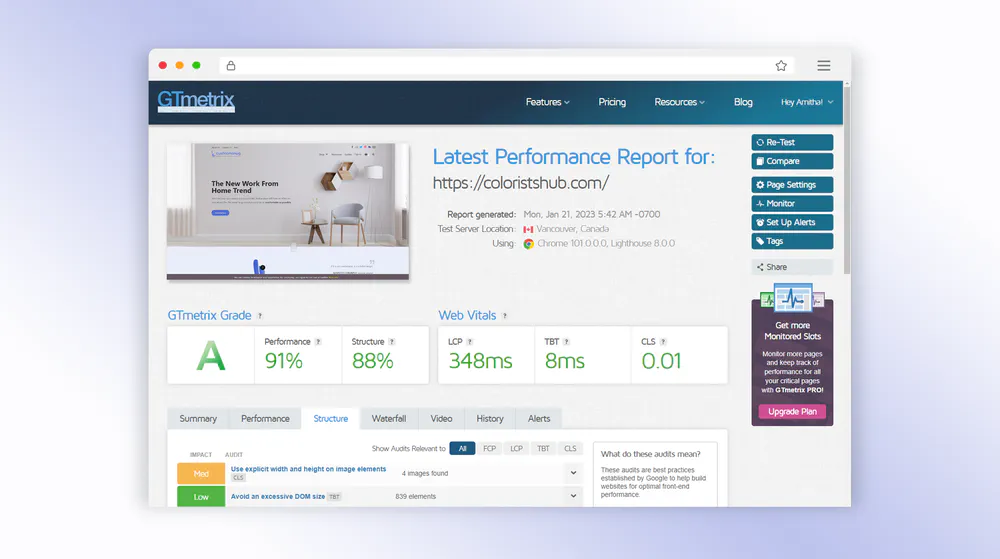Filter audits by LCP
Screen dimensions: 1000x559
point(516,449)
